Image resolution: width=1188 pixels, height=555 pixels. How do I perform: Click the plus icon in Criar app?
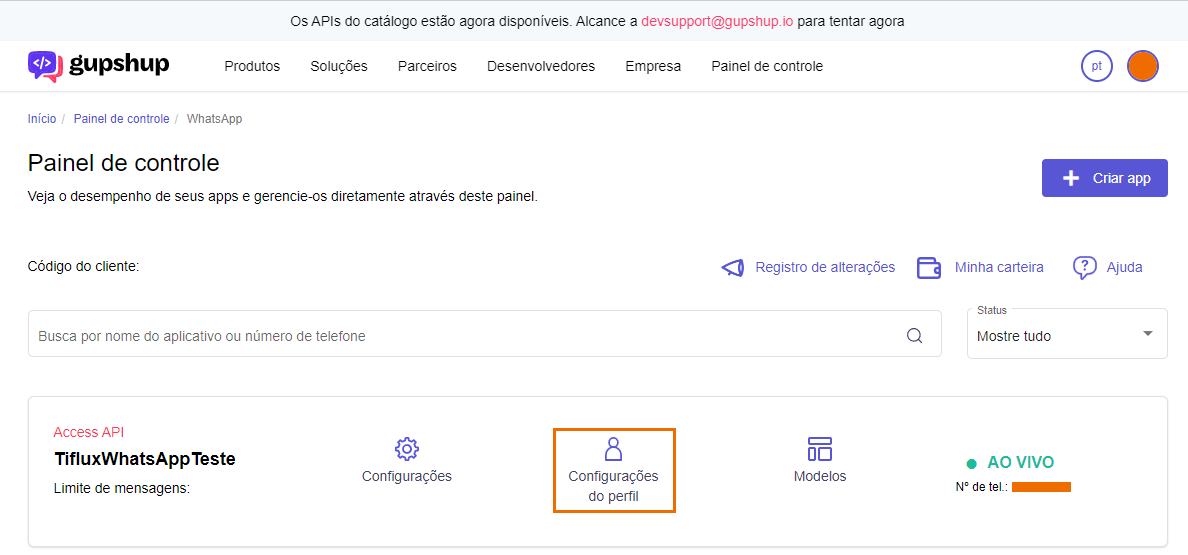pos(1071,179)
